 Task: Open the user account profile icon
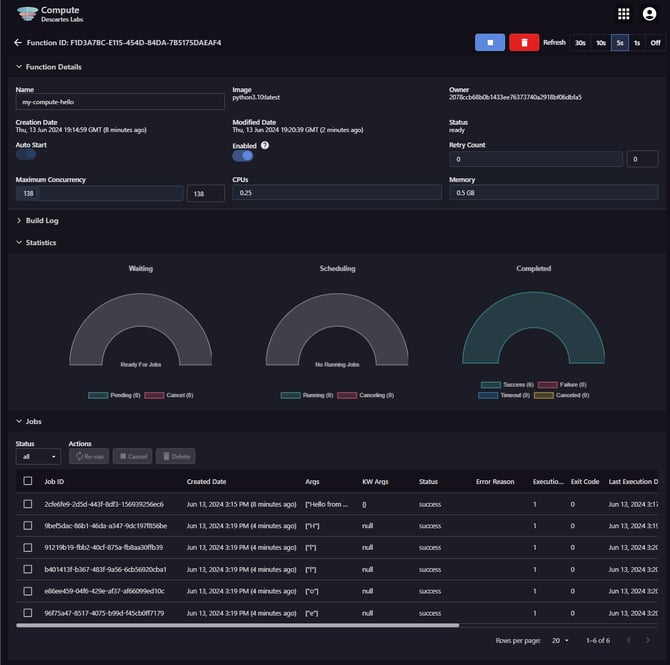click(649, 14)
